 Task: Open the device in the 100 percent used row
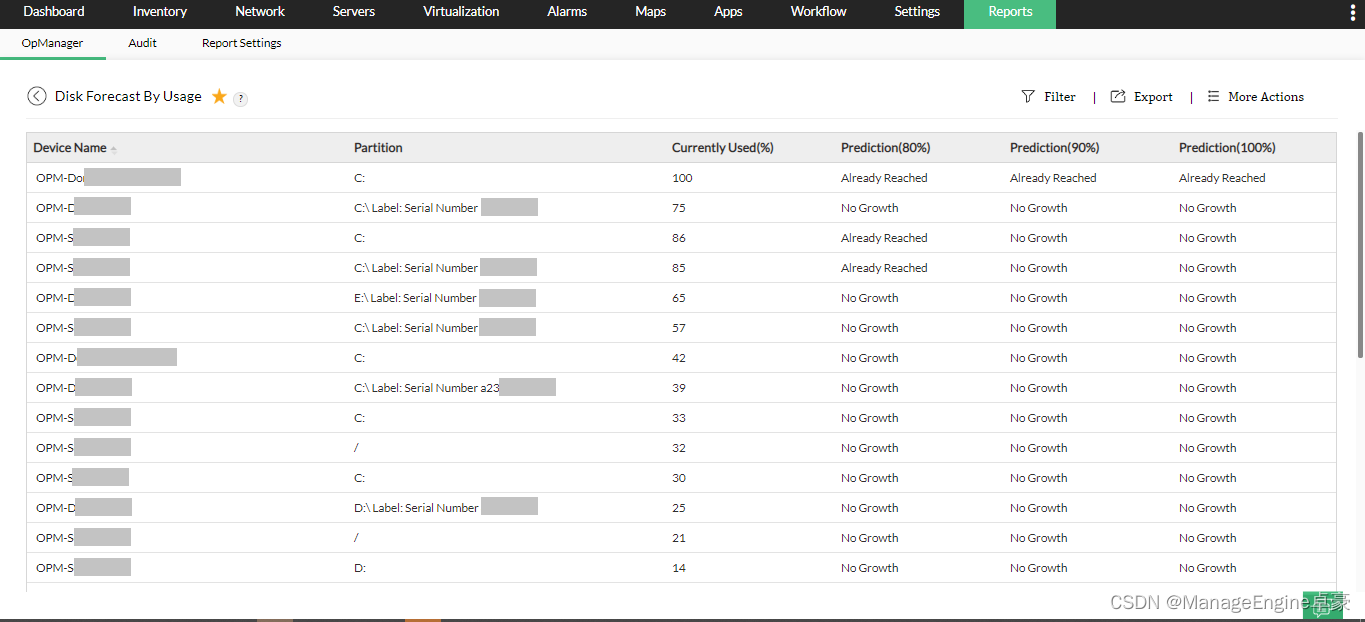click(x=108, y=178)
